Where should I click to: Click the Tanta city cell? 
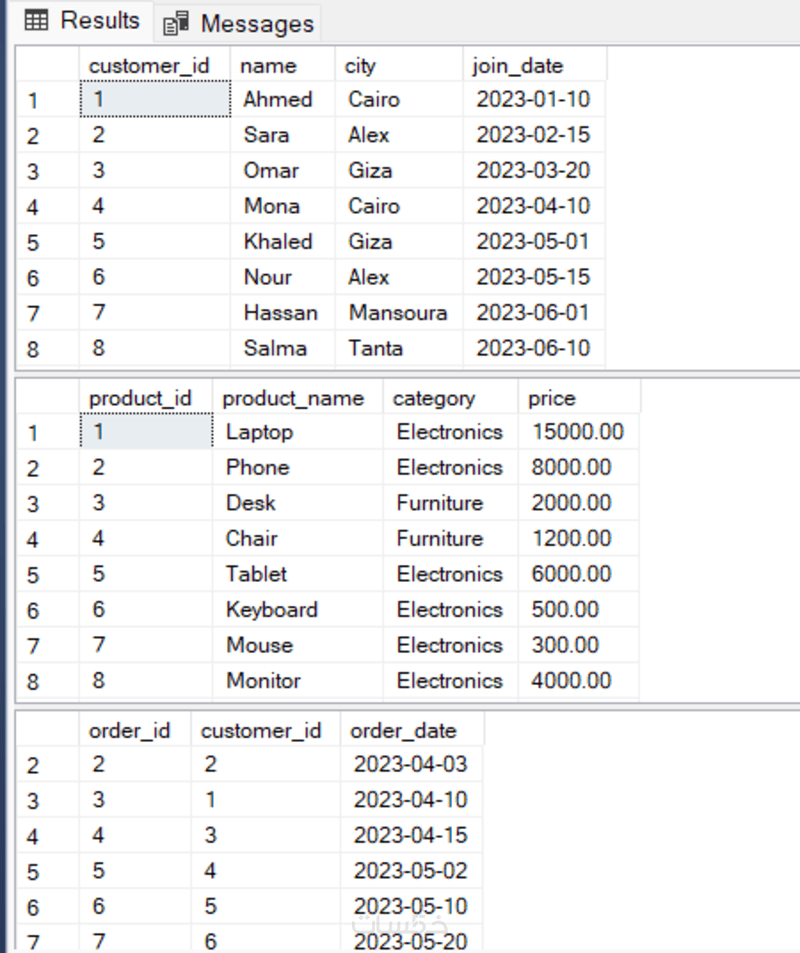pyautogui.click(x=376, y=349)
